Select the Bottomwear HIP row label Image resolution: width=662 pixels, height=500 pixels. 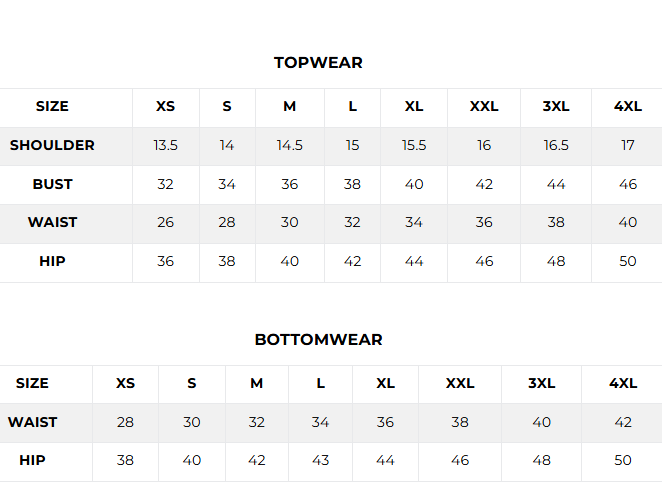tap(32, 461)
